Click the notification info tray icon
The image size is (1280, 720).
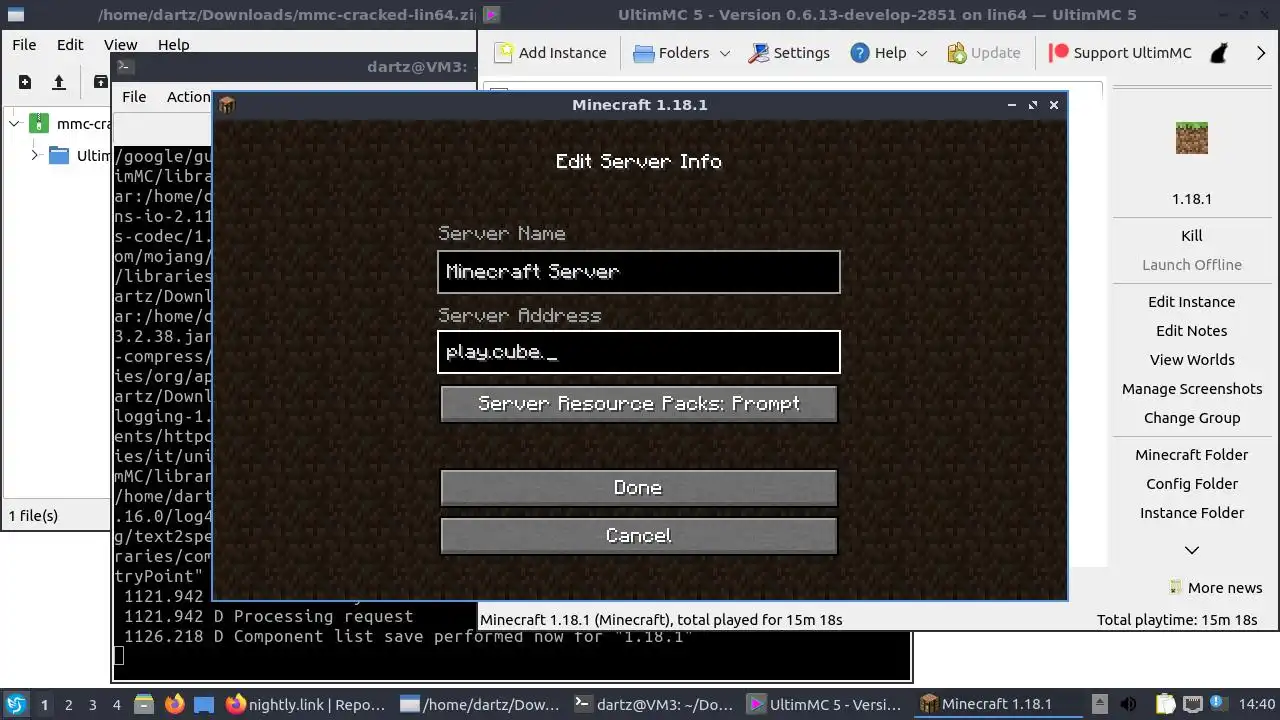[x=1218, y=704]
